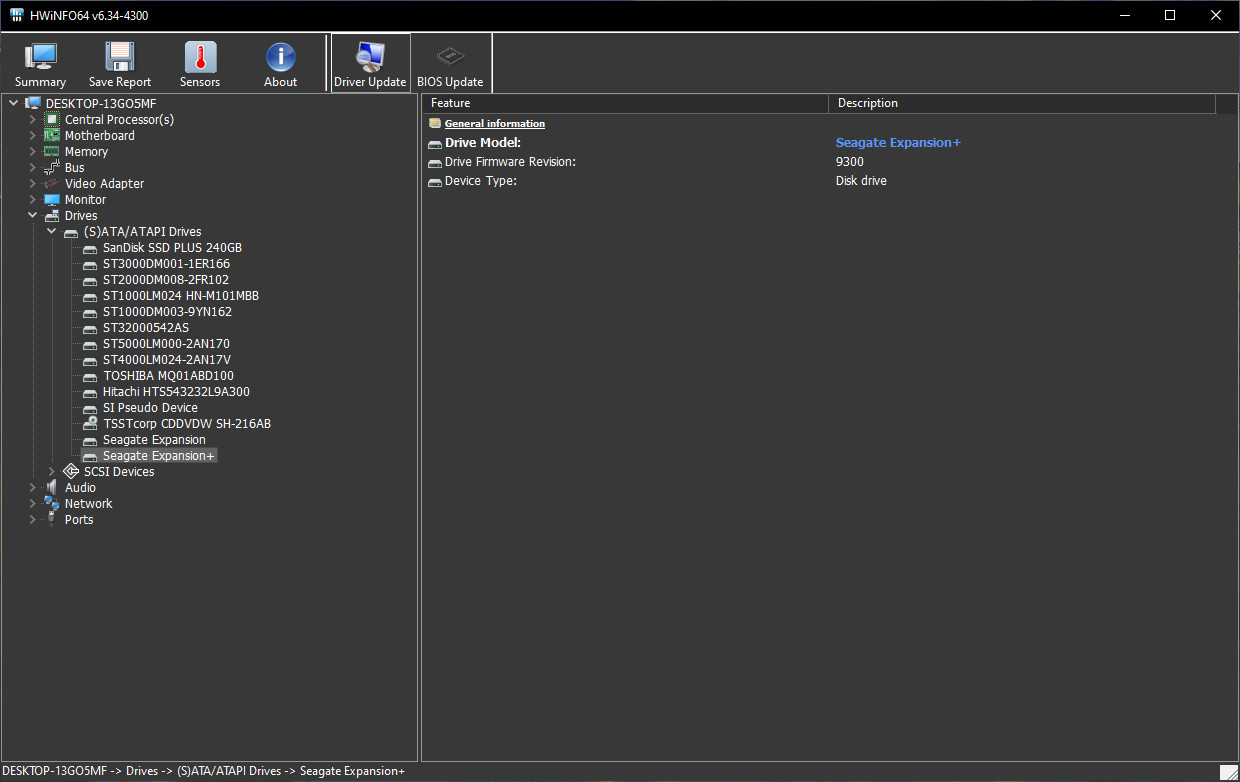Expand the Central Processor(s) node
Viewport: 1240px width, 782px height.
(32, 120)
